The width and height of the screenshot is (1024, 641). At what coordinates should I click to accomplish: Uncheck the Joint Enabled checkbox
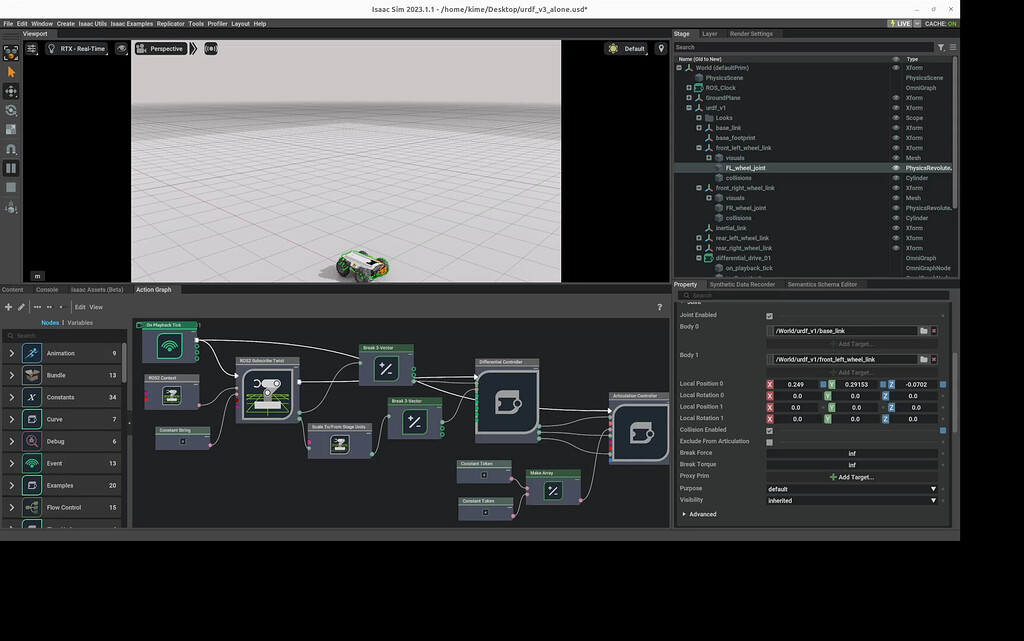coord(769,315)
